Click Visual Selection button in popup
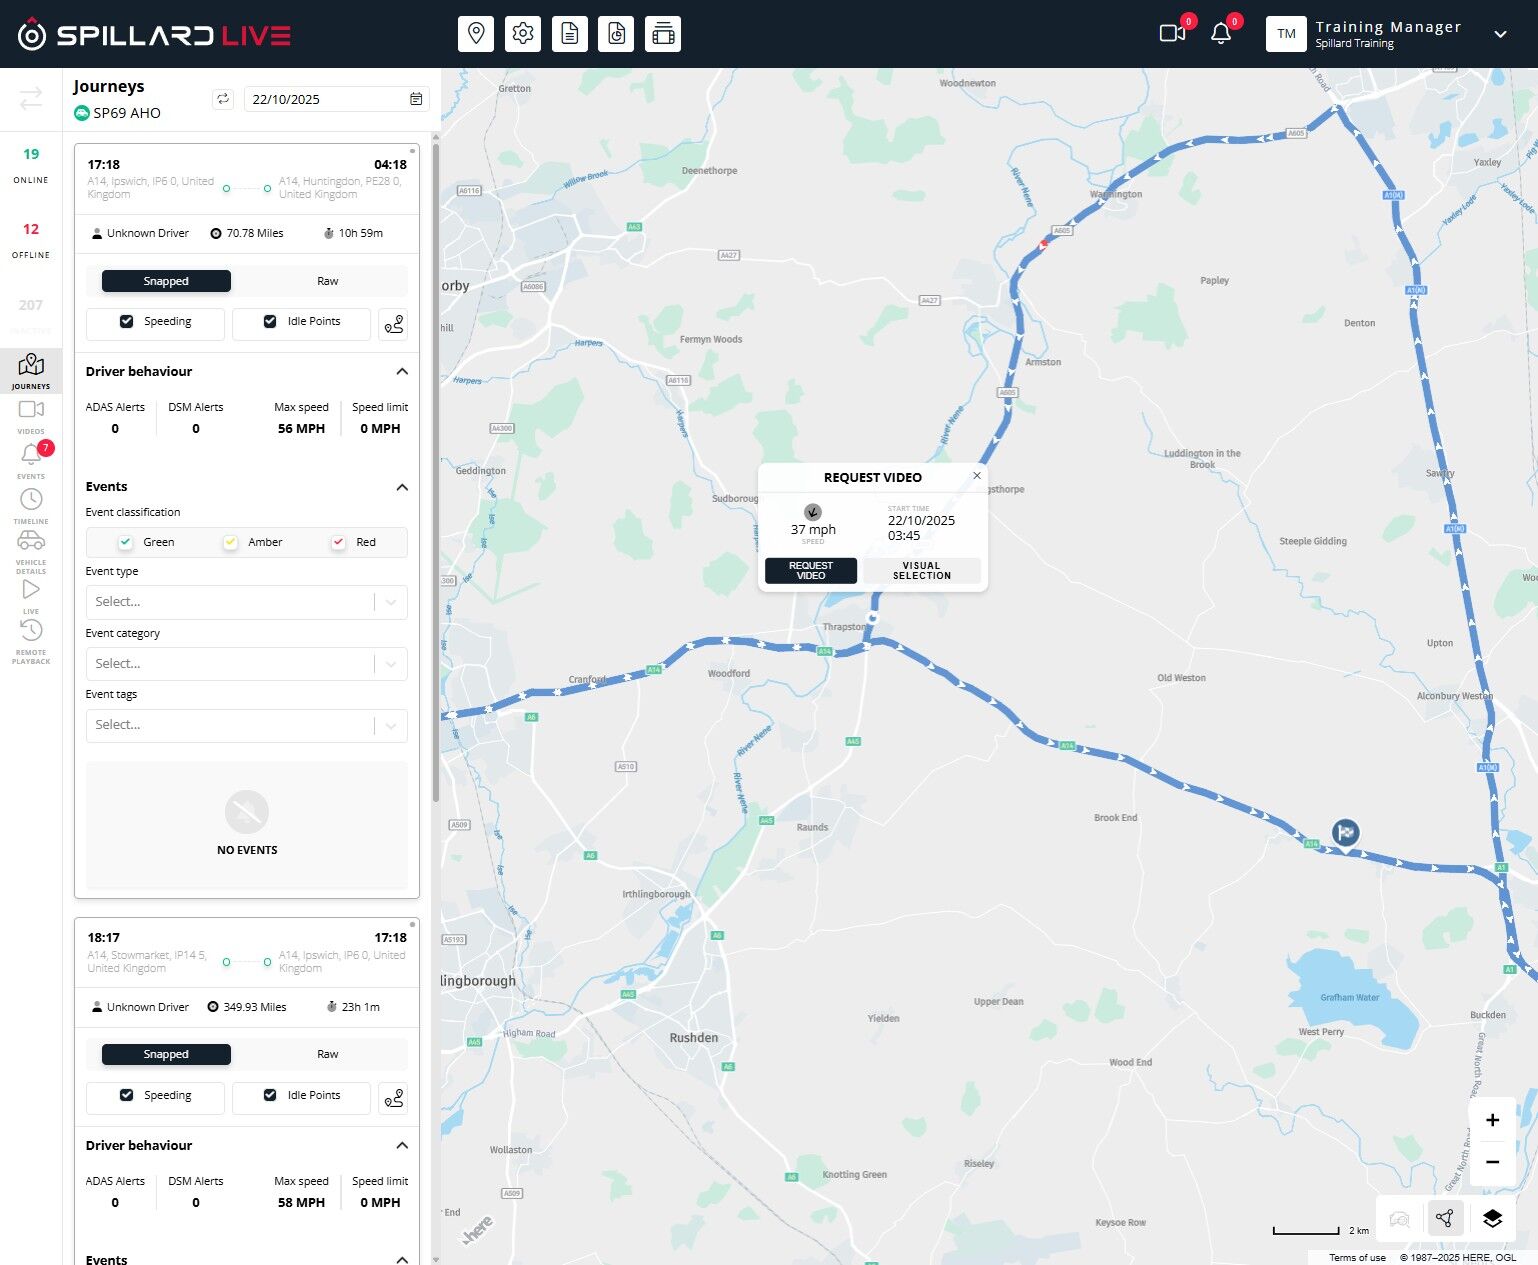Viewport: 1538px width, 1265px height. tap(922, 571)
